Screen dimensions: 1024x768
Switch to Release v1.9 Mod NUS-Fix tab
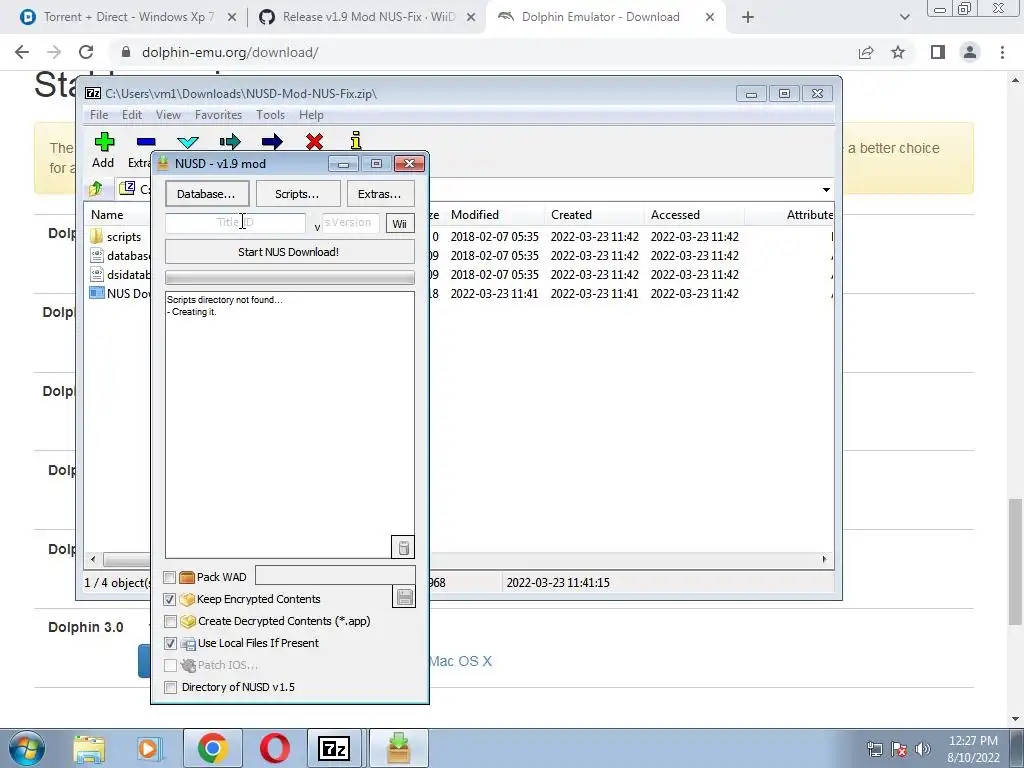click(x=367, y=17)
